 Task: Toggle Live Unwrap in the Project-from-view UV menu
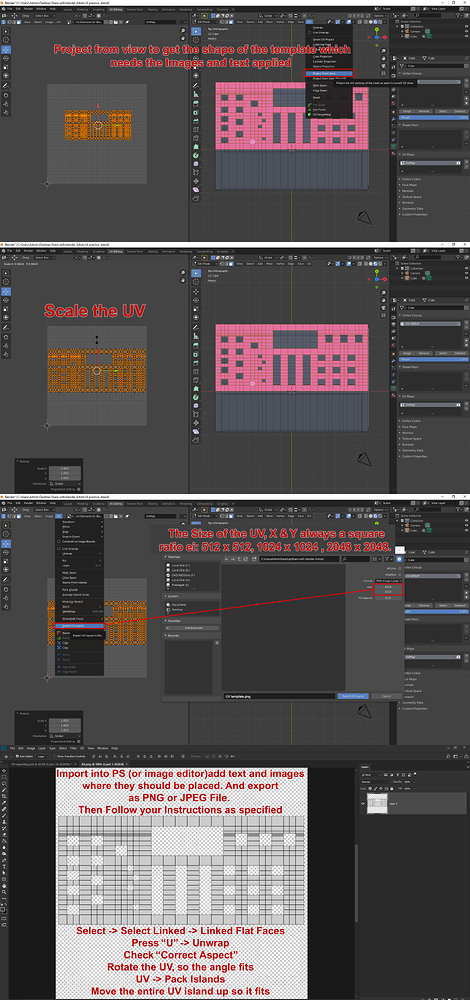coord(319,33)
